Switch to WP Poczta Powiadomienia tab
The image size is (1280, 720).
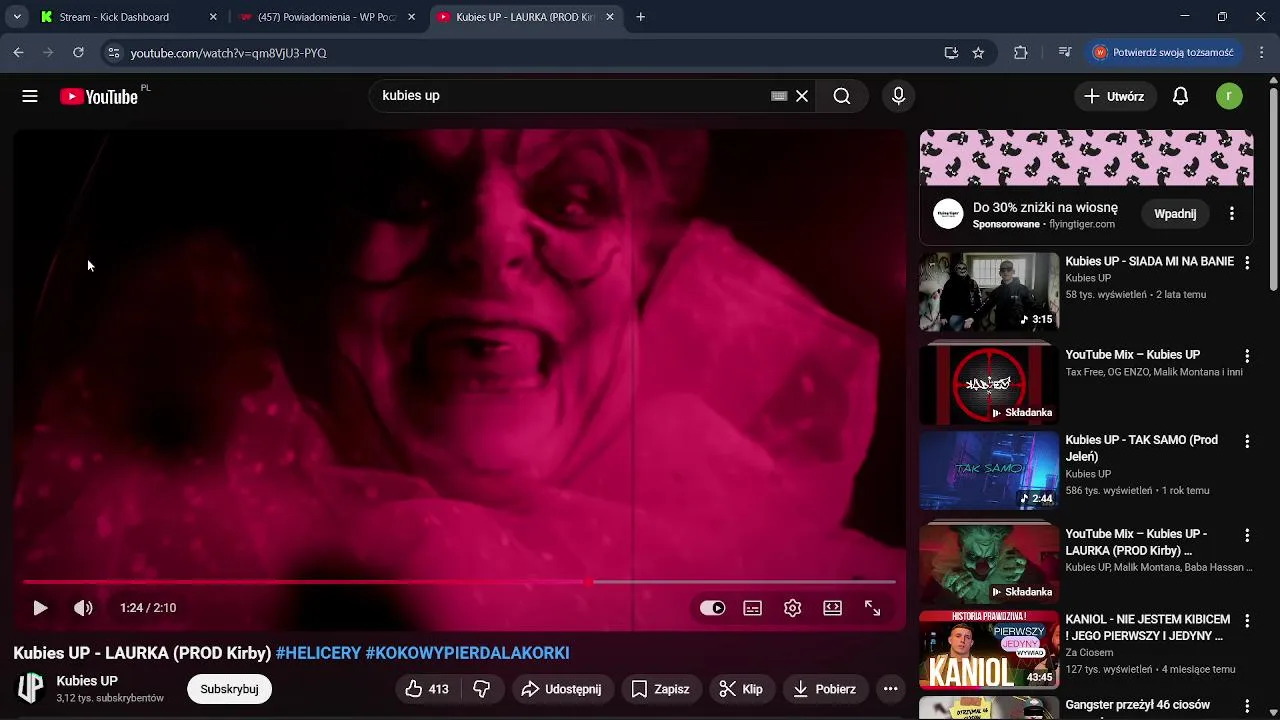click(327, 17)
